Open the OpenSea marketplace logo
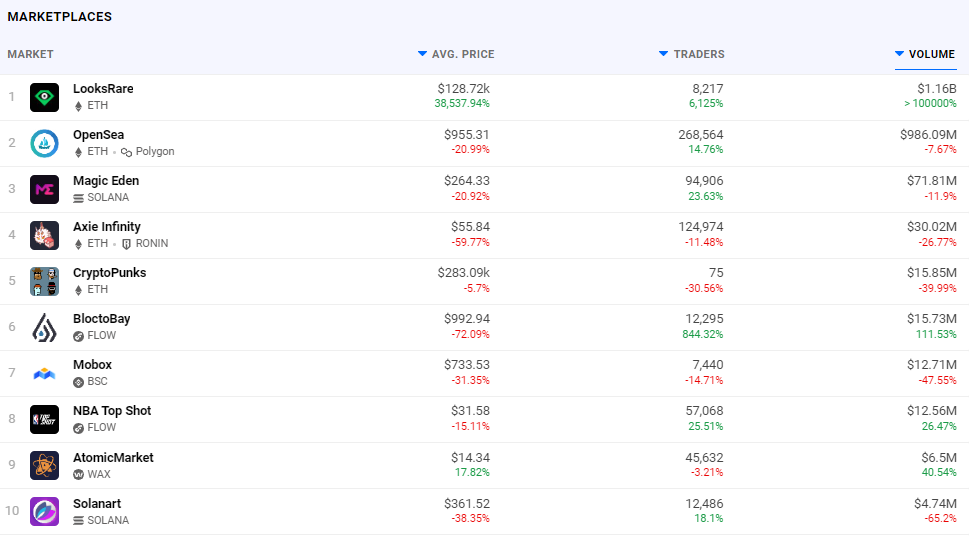The width and height of the screenshot is (969, 536). click(x=44, y=143)
